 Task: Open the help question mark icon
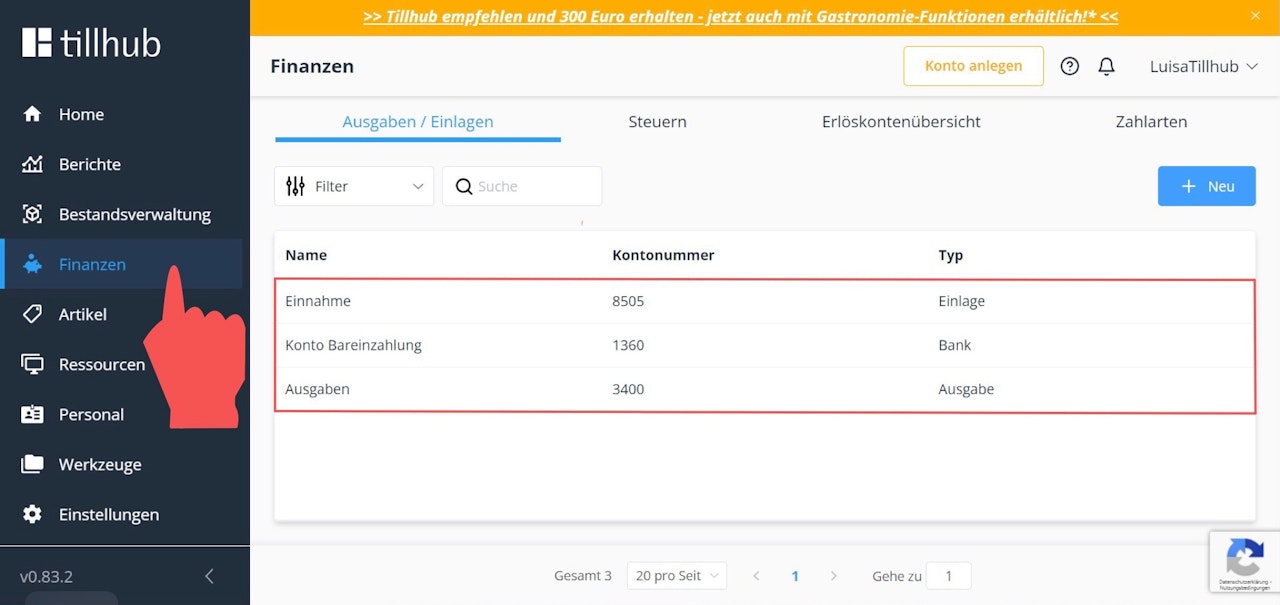pos(1069,66)
